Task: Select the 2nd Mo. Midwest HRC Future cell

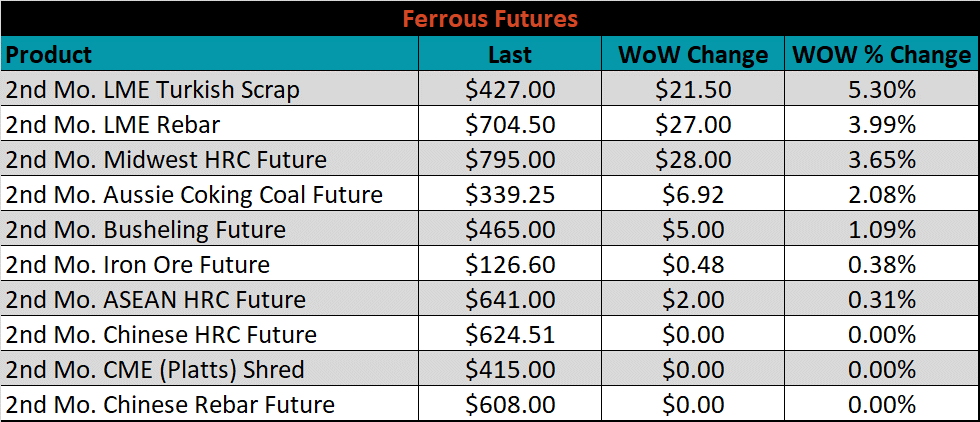Action: (x=210, y=159)
